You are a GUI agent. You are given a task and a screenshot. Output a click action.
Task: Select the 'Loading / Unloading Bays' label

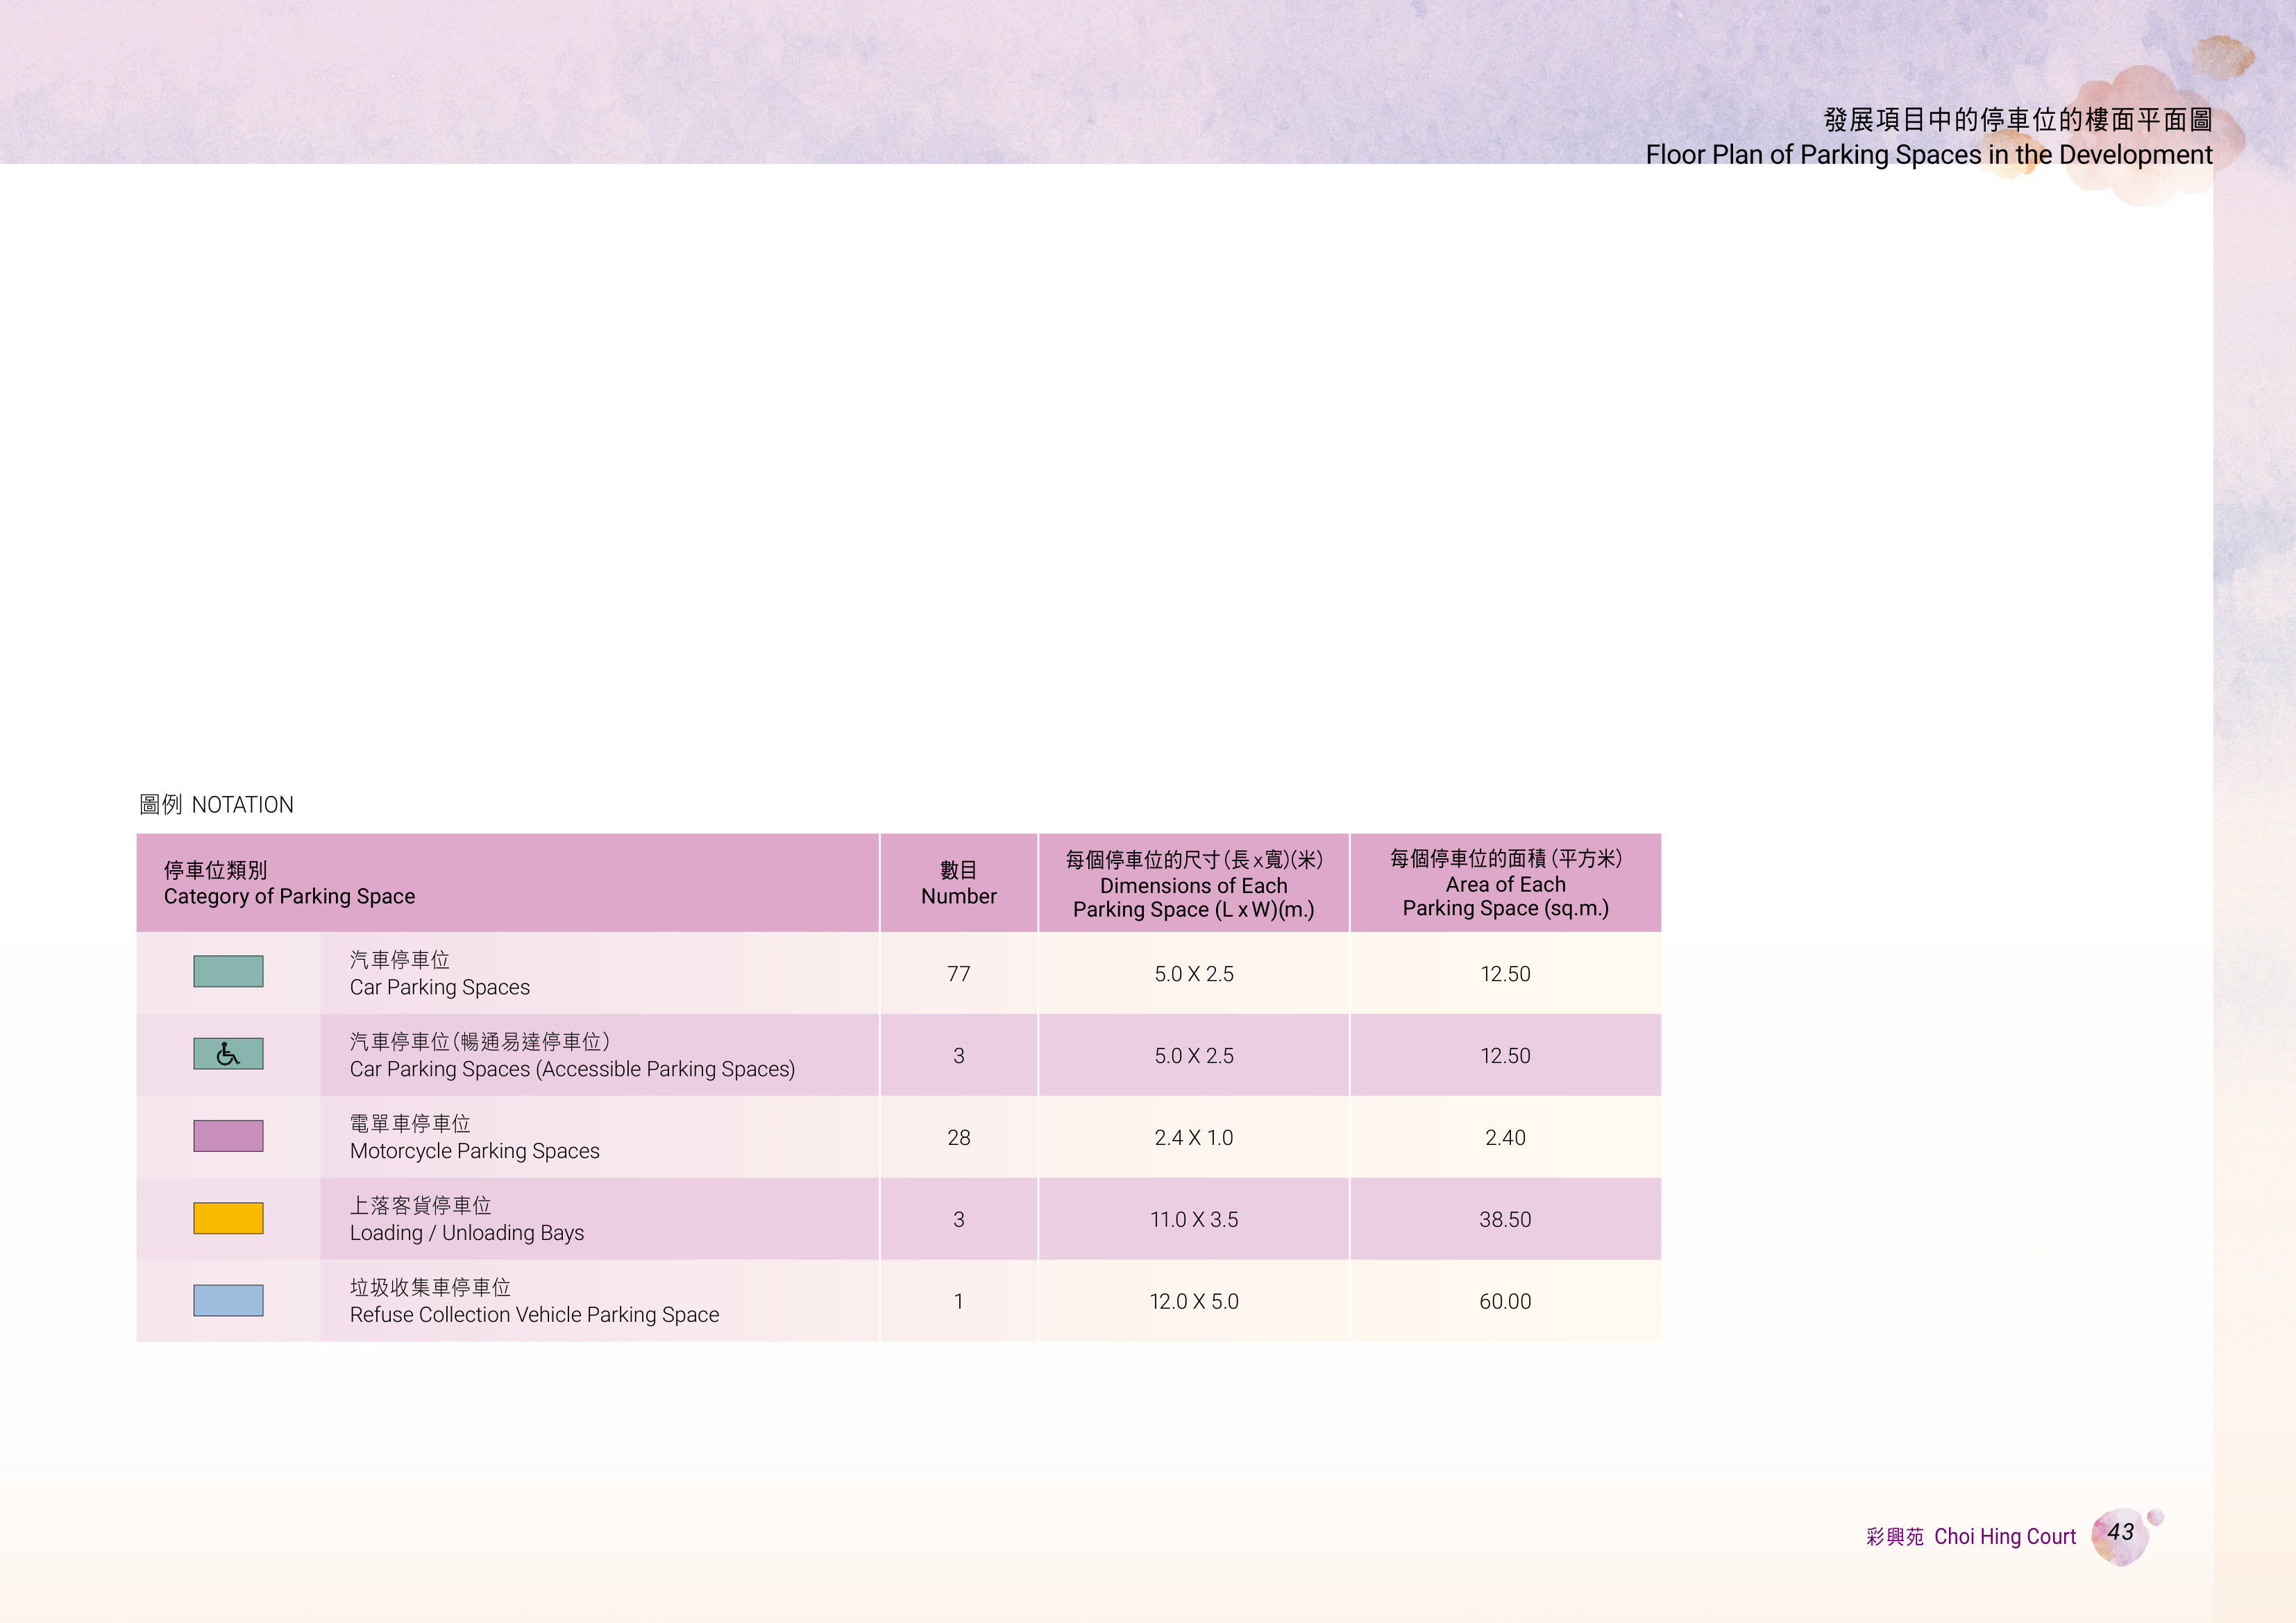coord(467,1233)
